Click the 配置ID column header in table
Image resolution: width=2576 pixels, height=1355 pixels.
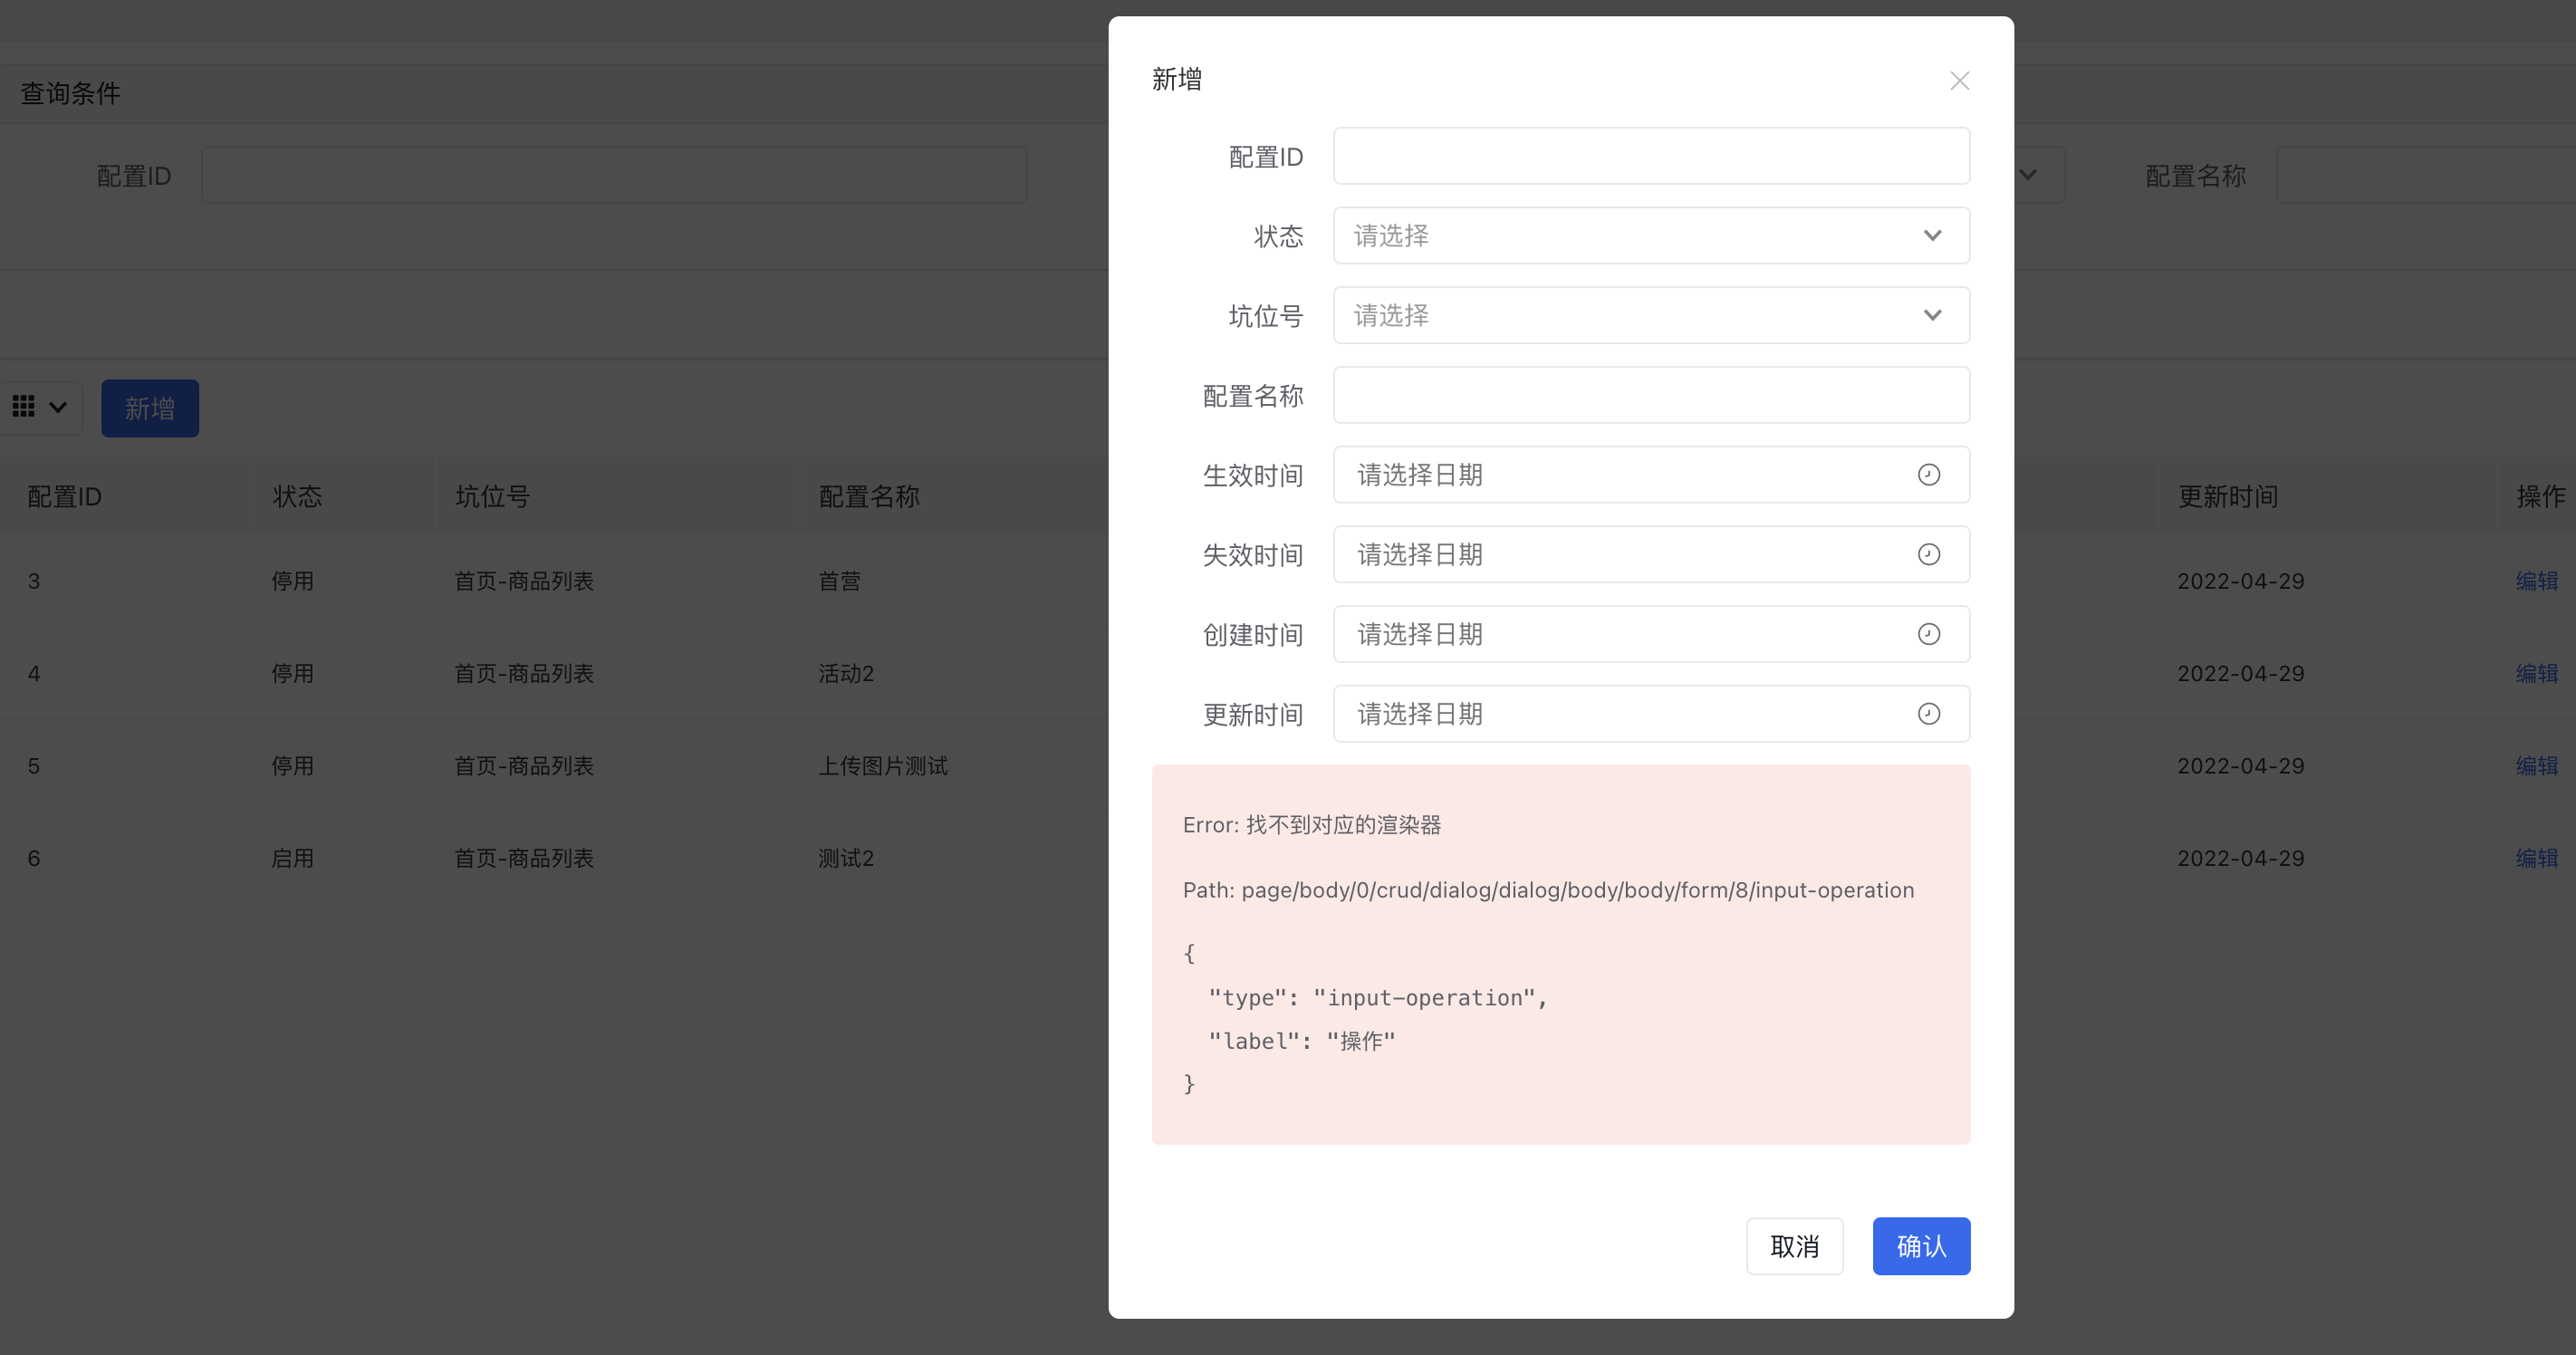pyautogui.click(x=64, y=497)
